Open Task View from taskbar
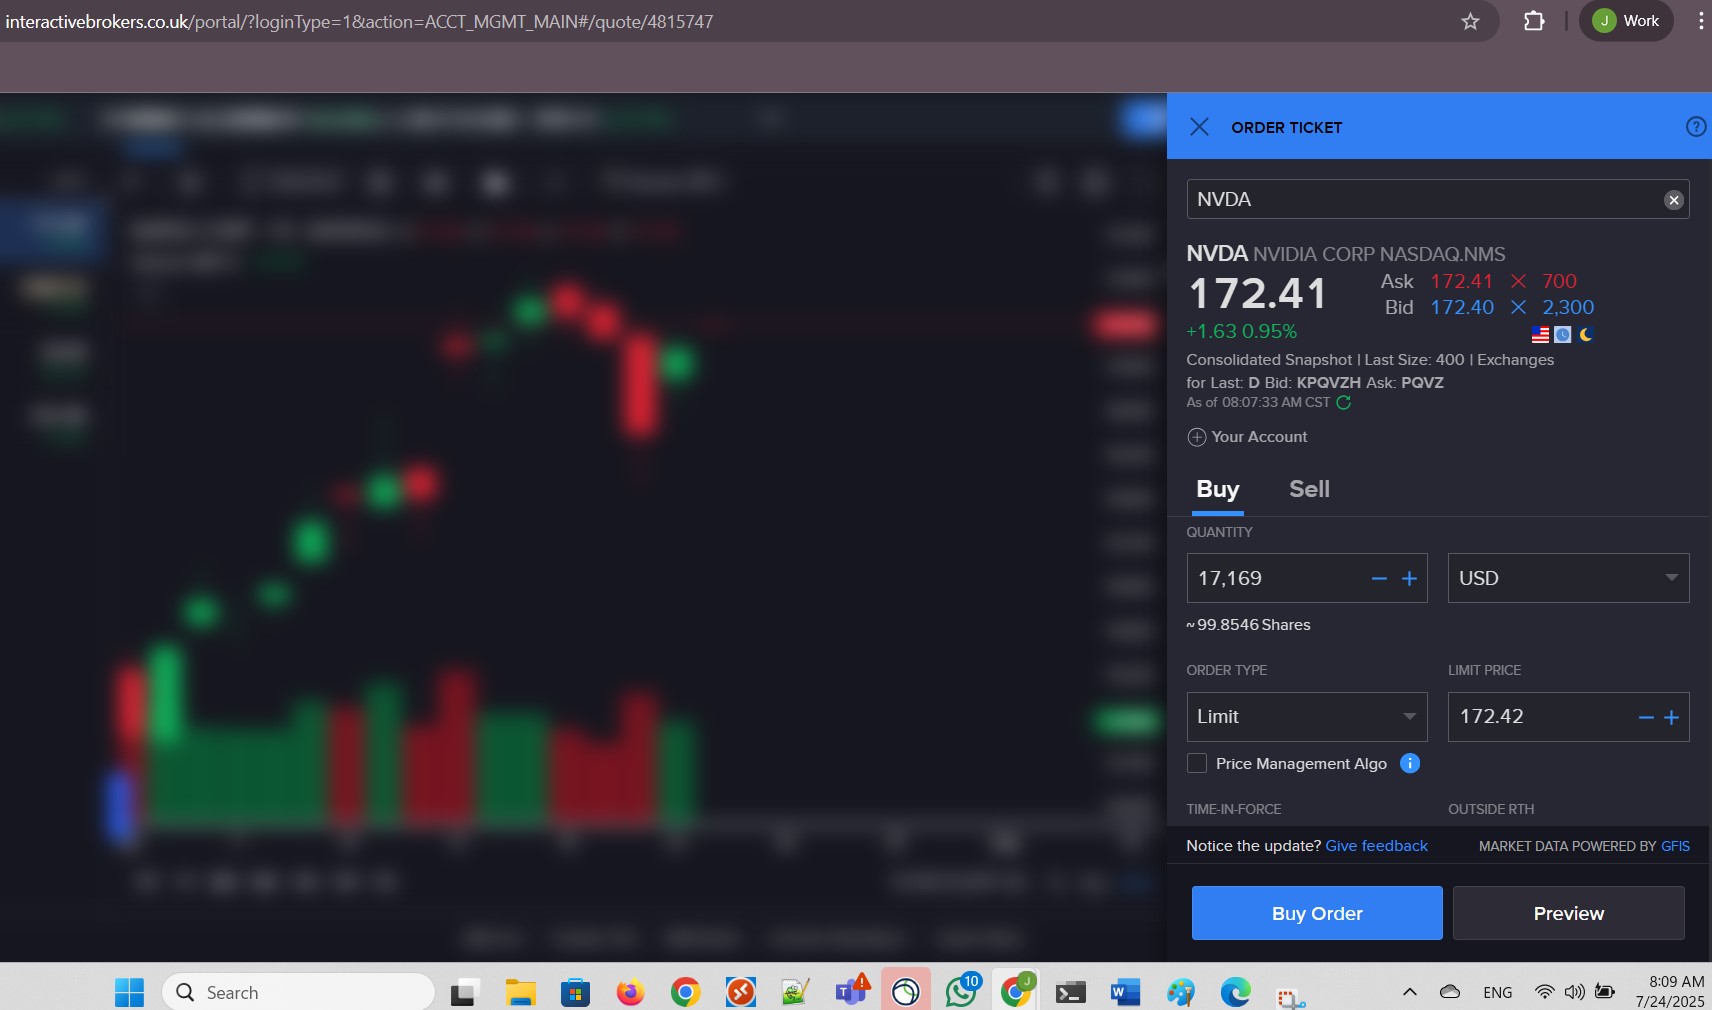The width and height of the screenshot is (1712, 1010). click(x=464, y=993)
